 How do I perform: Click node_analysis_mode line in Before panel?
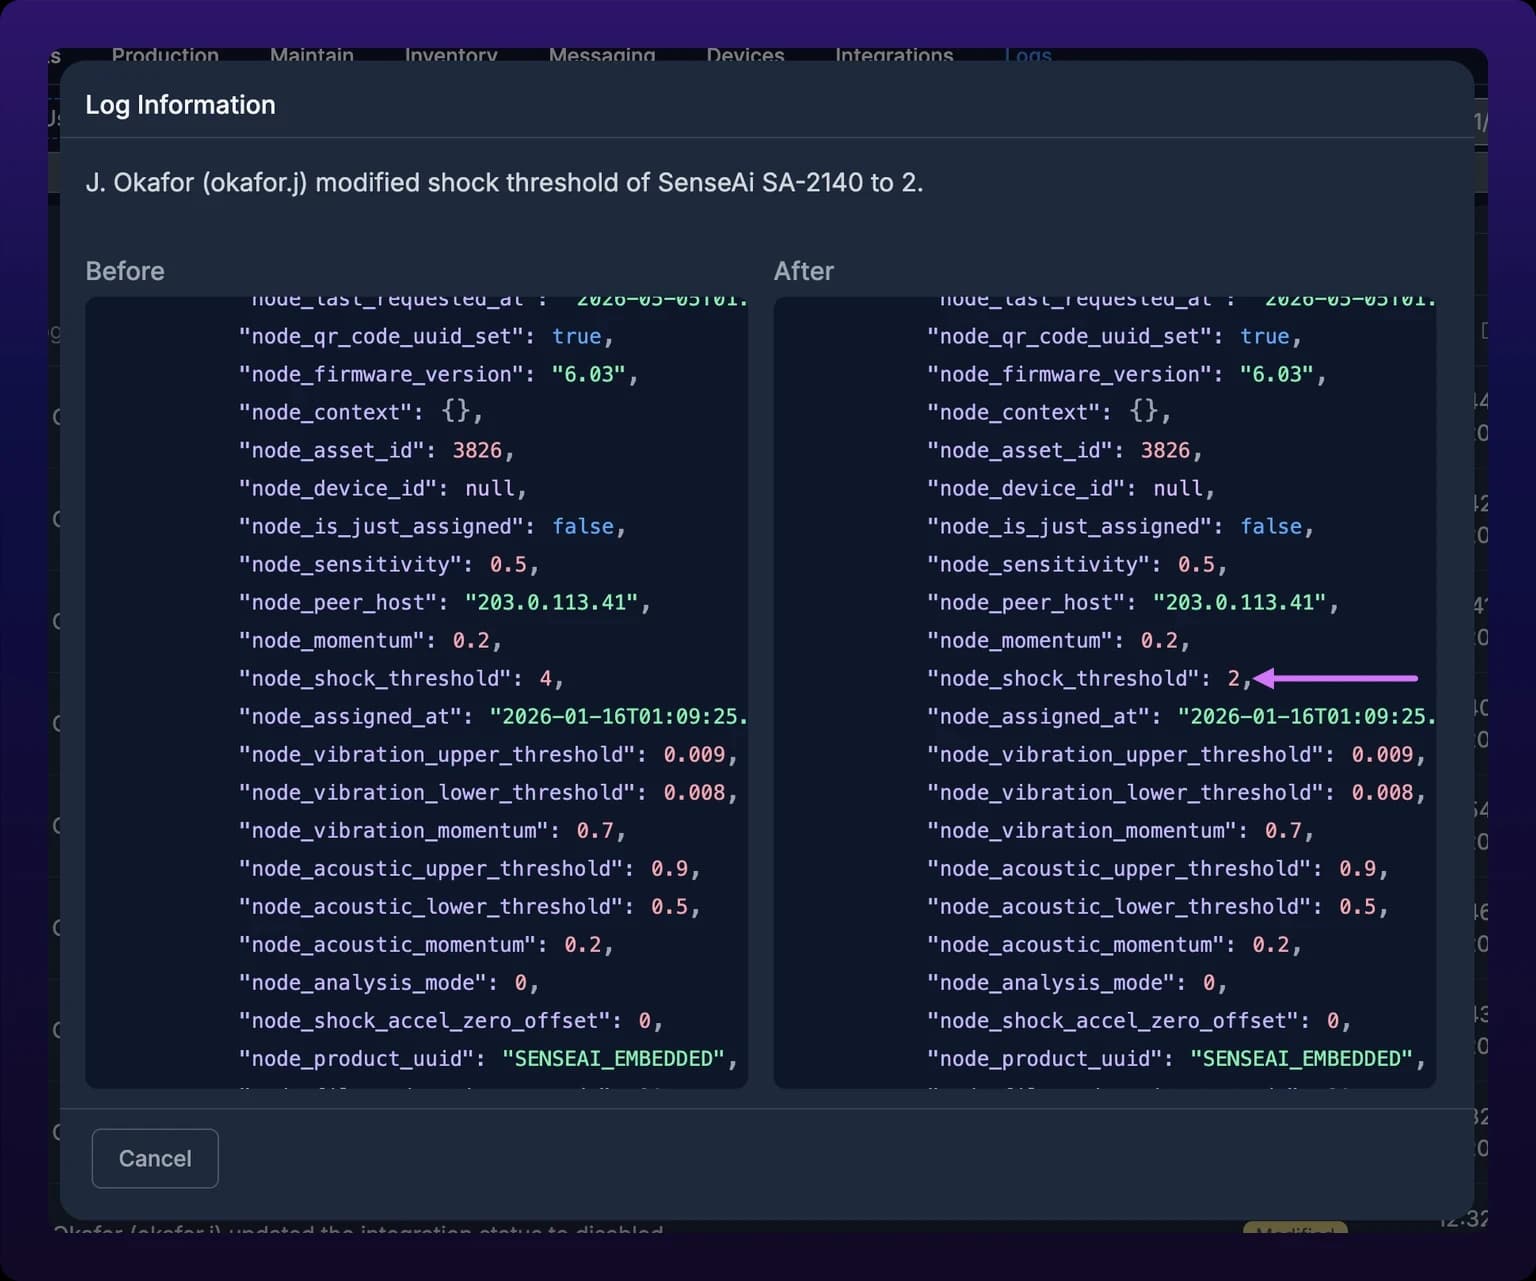click(x=389, y=982)
